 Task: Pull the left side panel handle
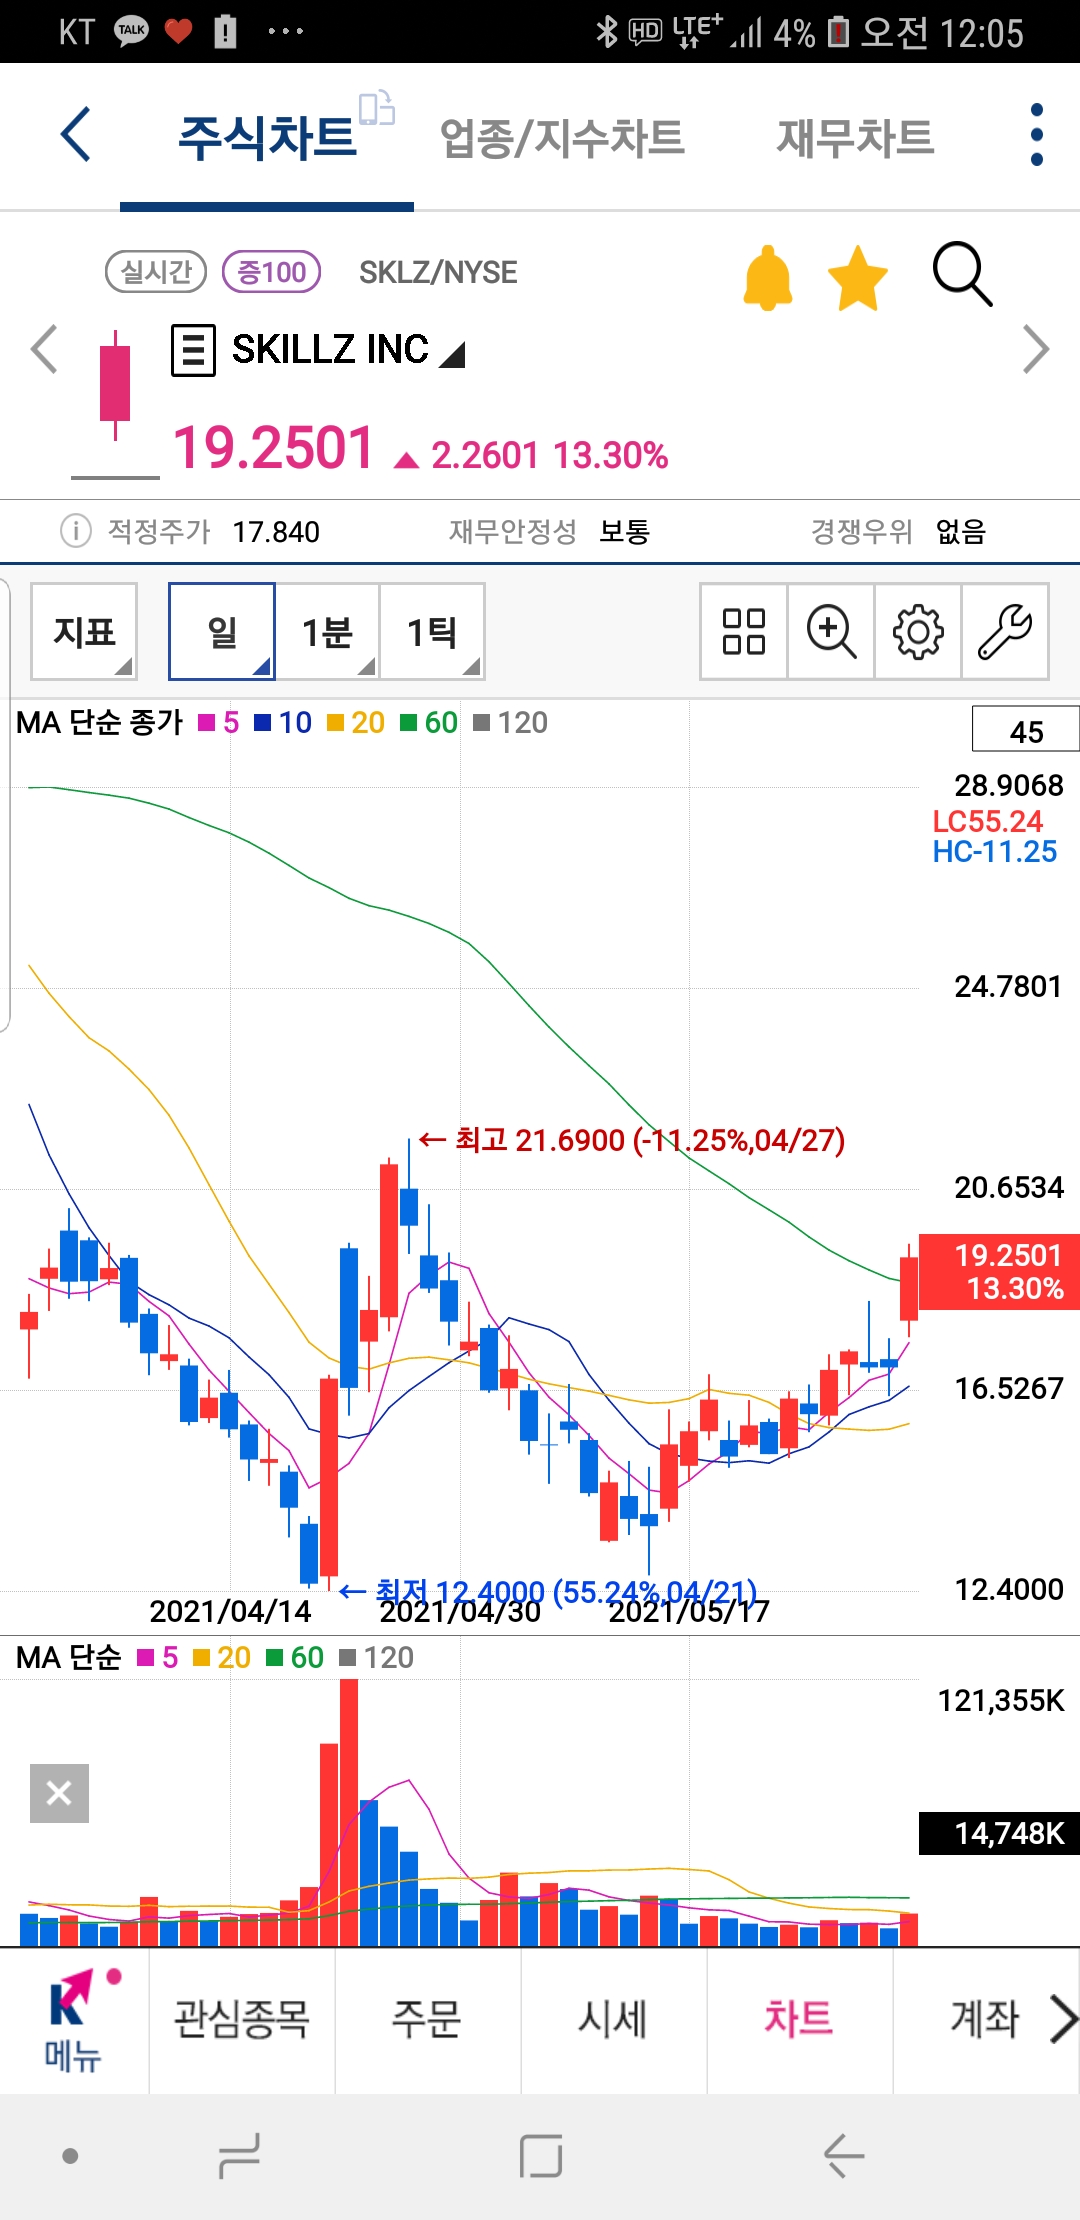point(5,805)
